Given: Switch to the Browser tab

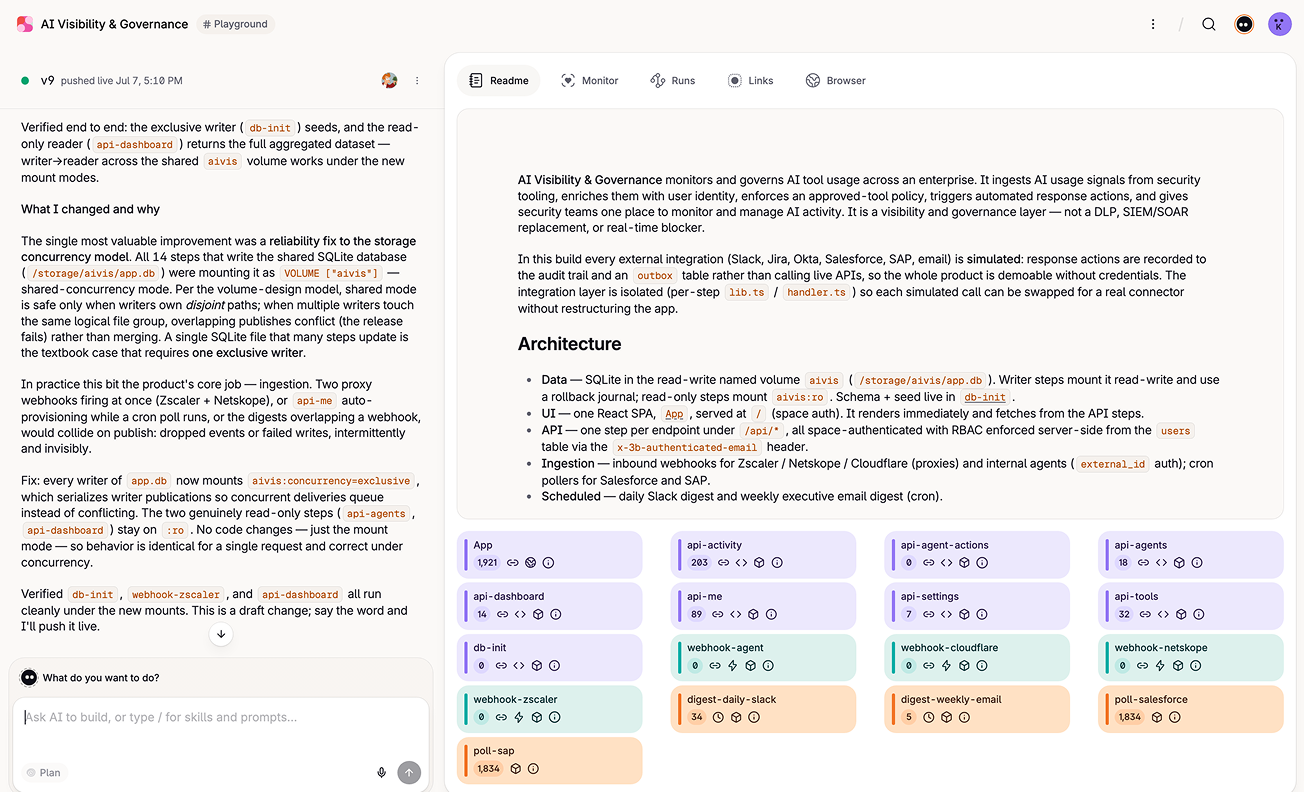Looking at the screenshot, I should point(835,80).
